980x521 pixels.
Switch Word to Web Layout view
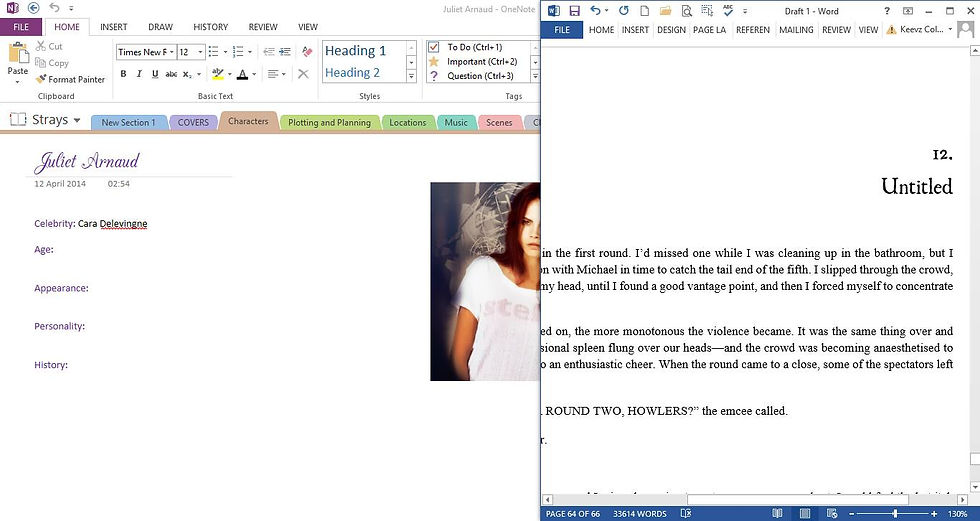[x=832, y=514]
